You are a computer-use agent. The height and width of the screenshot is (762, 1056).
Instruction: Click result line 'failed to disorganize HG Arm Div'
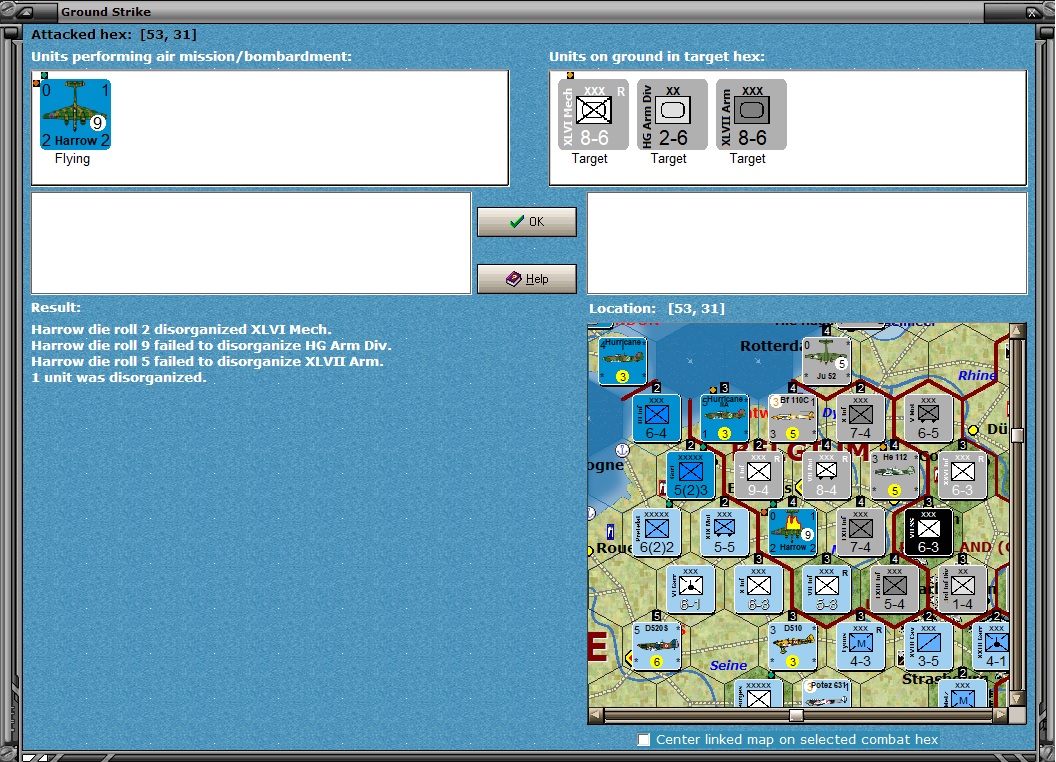click(x=211, y=346)
